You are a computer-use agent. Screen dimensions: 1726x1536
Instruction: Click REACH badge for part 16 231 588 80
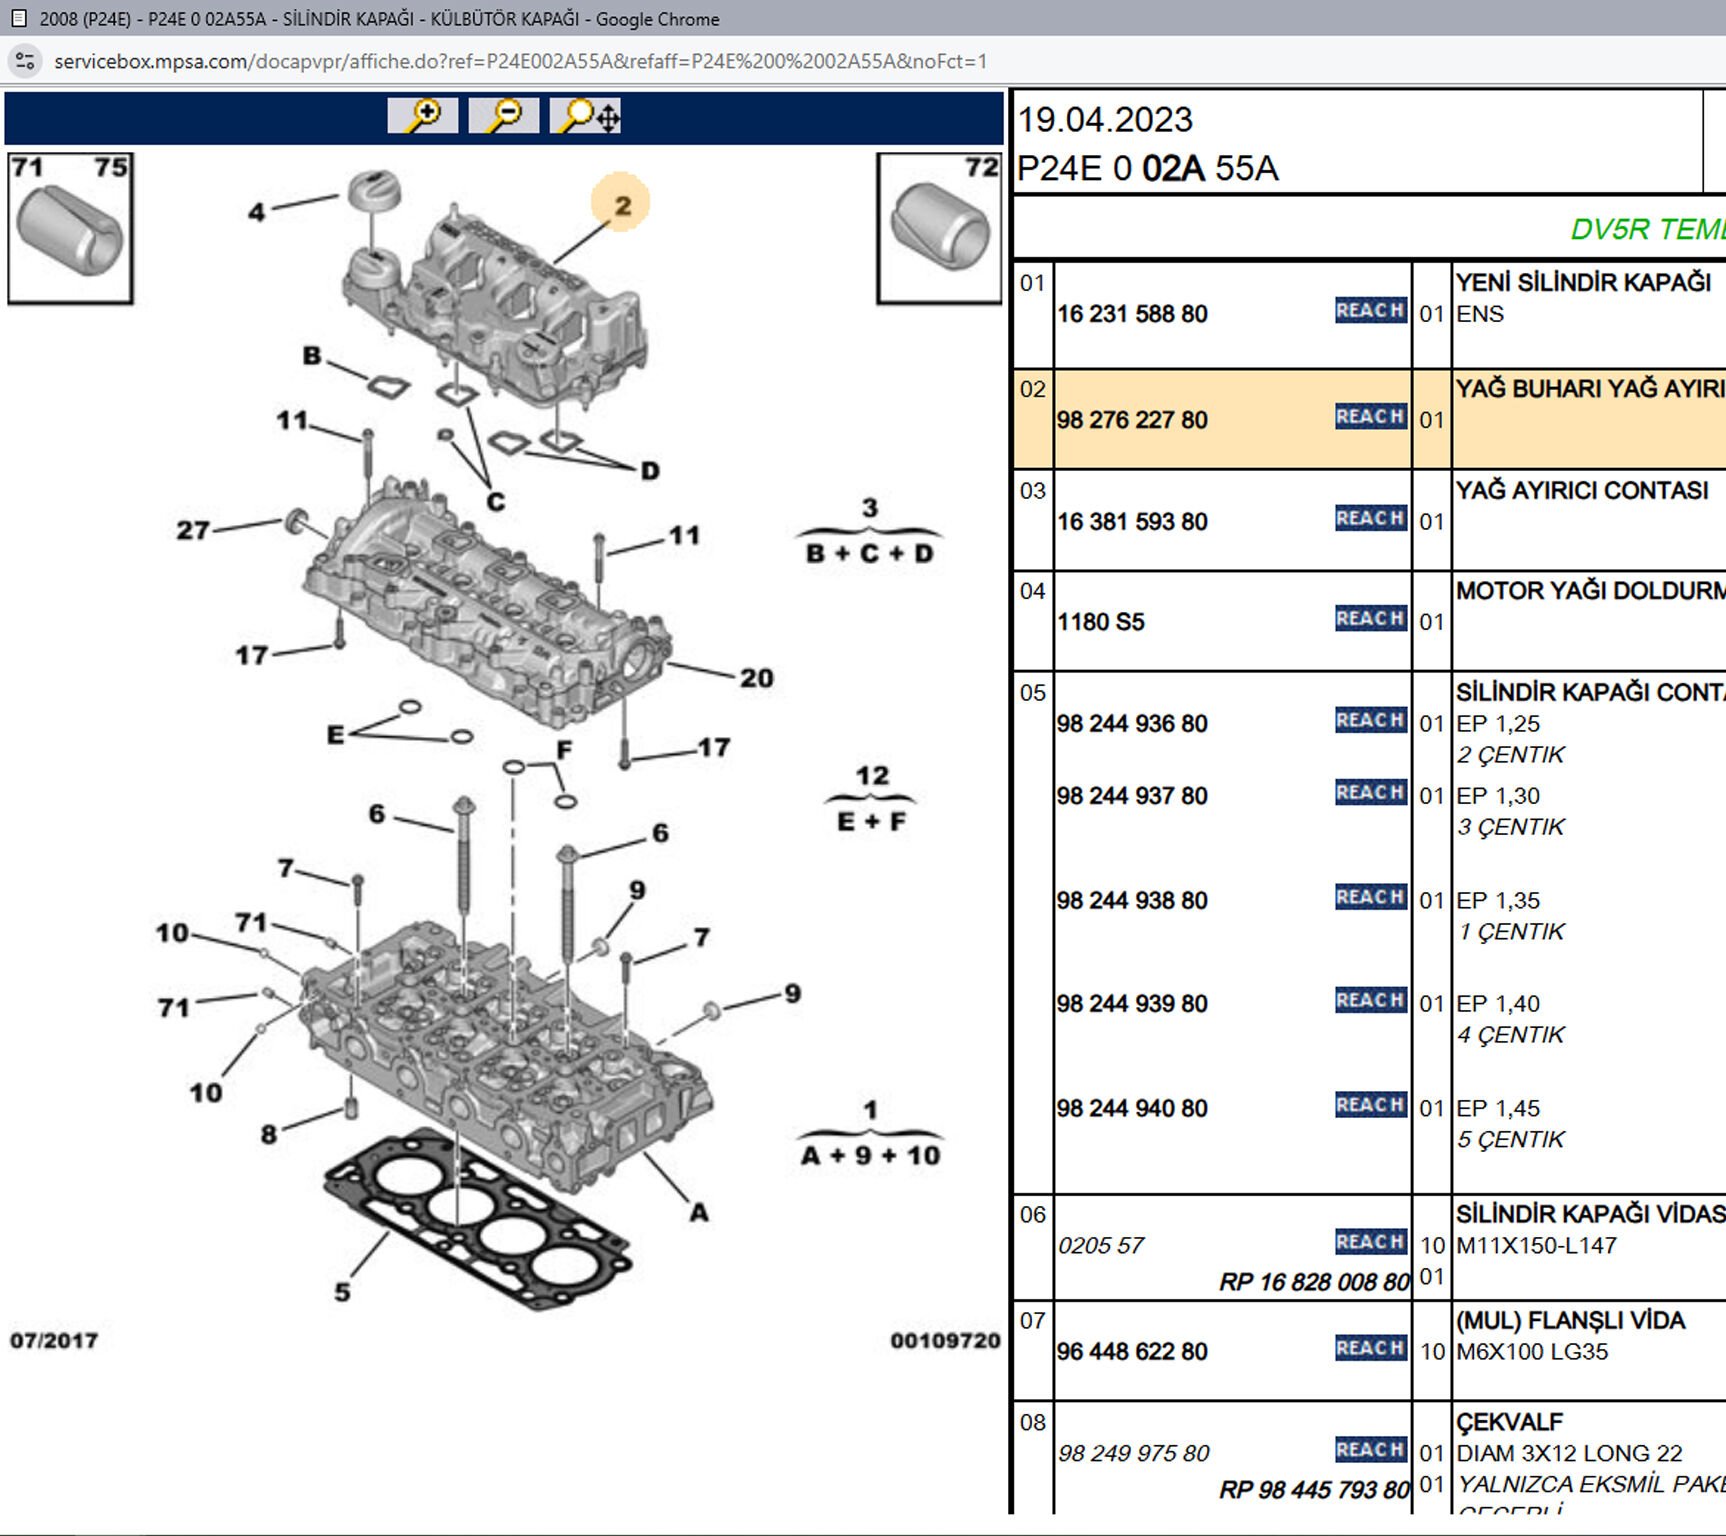[x=1370, y=311]
